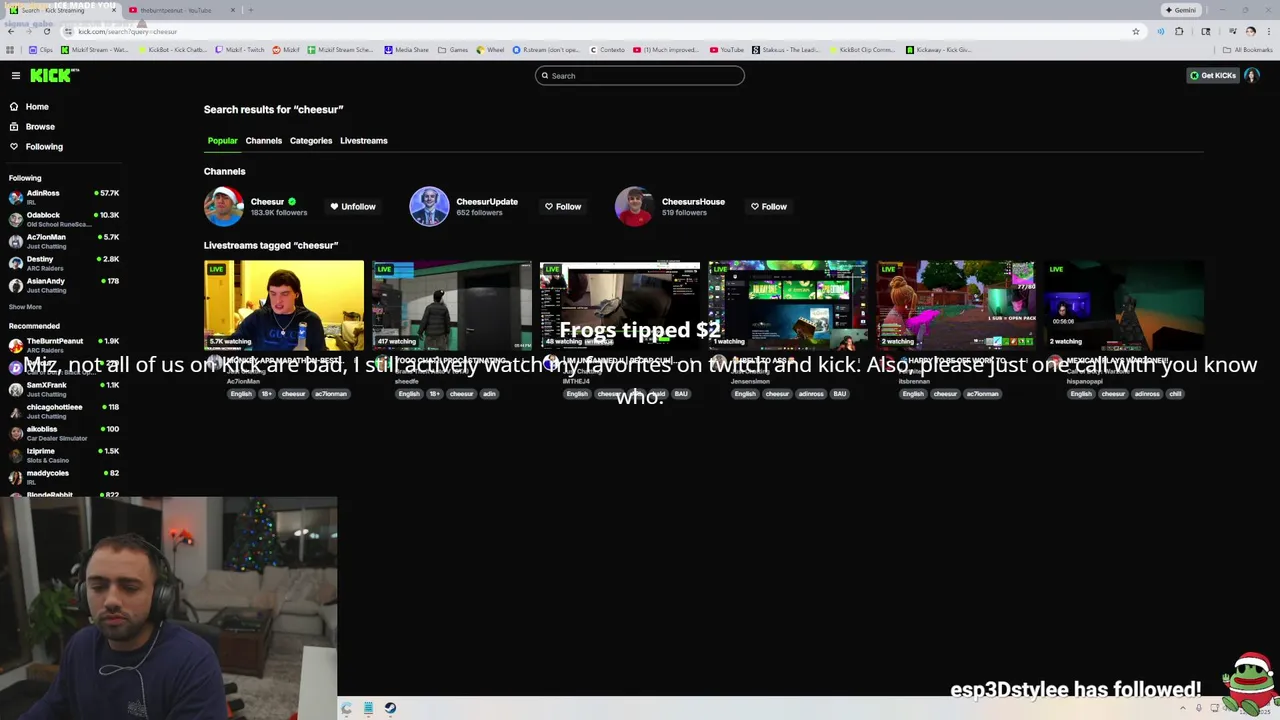Click the Get KICKs button
1280x720 pixels.
point(1212,76)
